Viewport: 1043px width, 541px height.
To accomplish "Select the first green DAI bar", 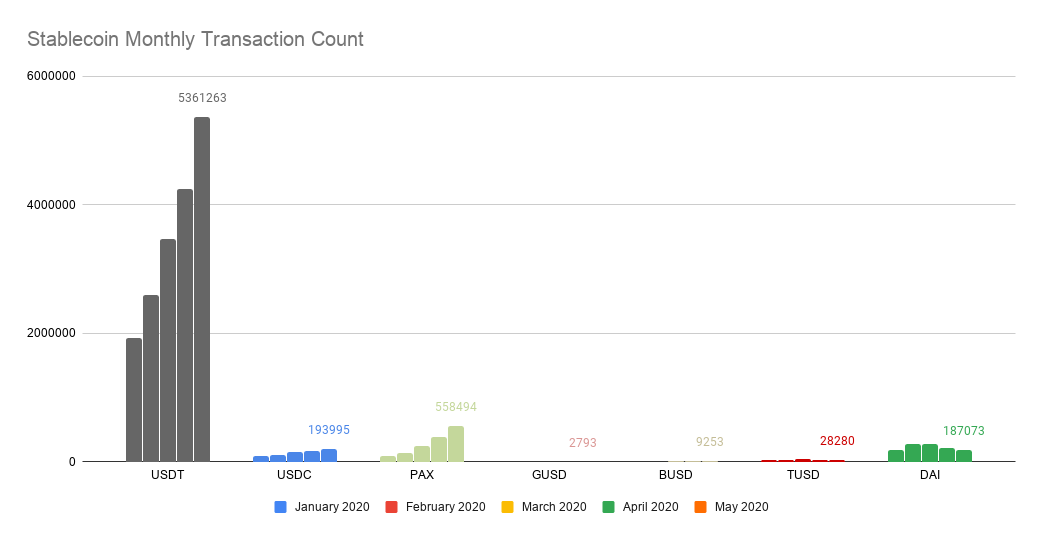I will pyautogui.click(x=896, y=456).
